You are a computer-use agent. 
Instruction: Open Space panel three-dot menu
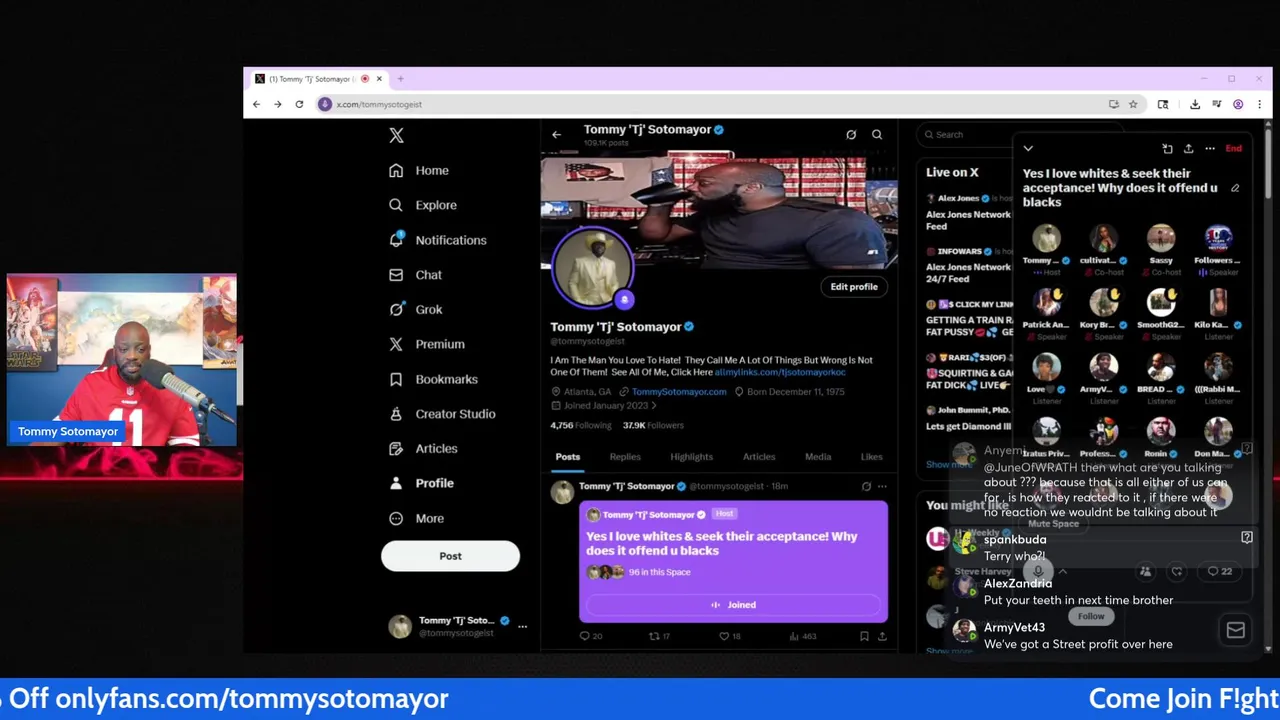pyautogui.click(x=1210, y=149)
